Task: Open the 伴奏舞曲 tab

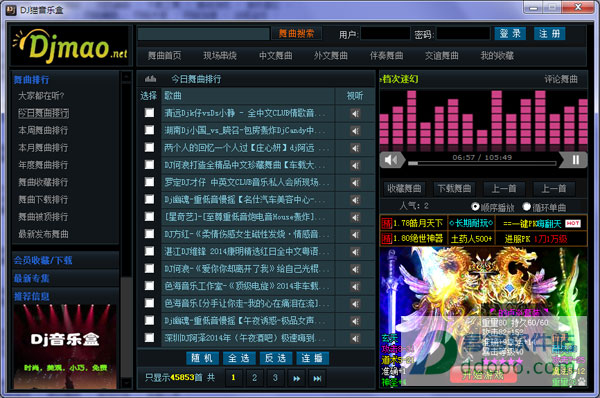Action: coord(386,56)
